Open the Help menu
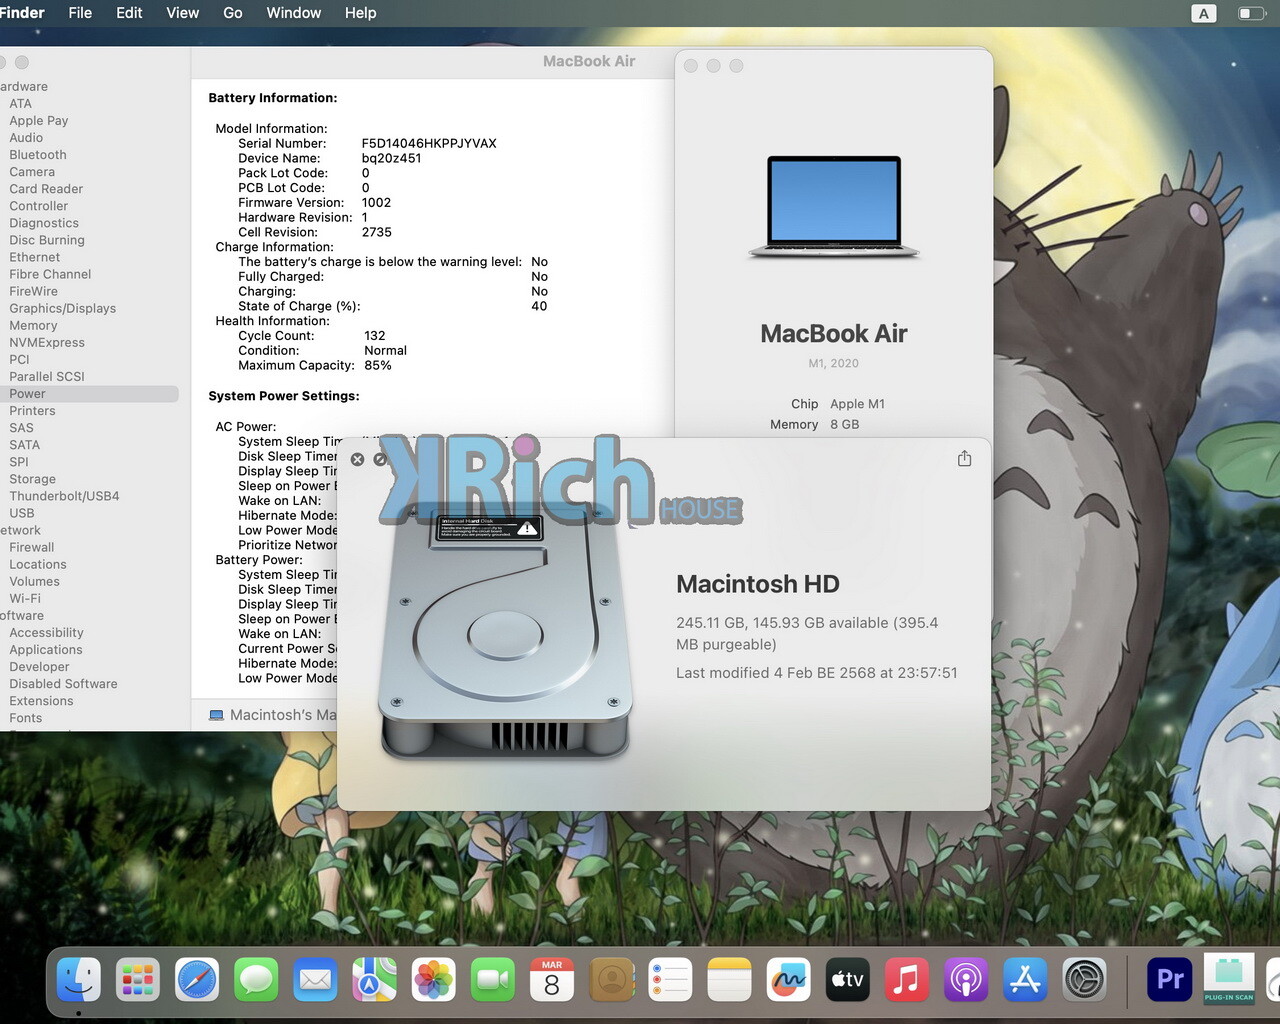Viewport: 1280px width, 1024px height. point(360,13)
